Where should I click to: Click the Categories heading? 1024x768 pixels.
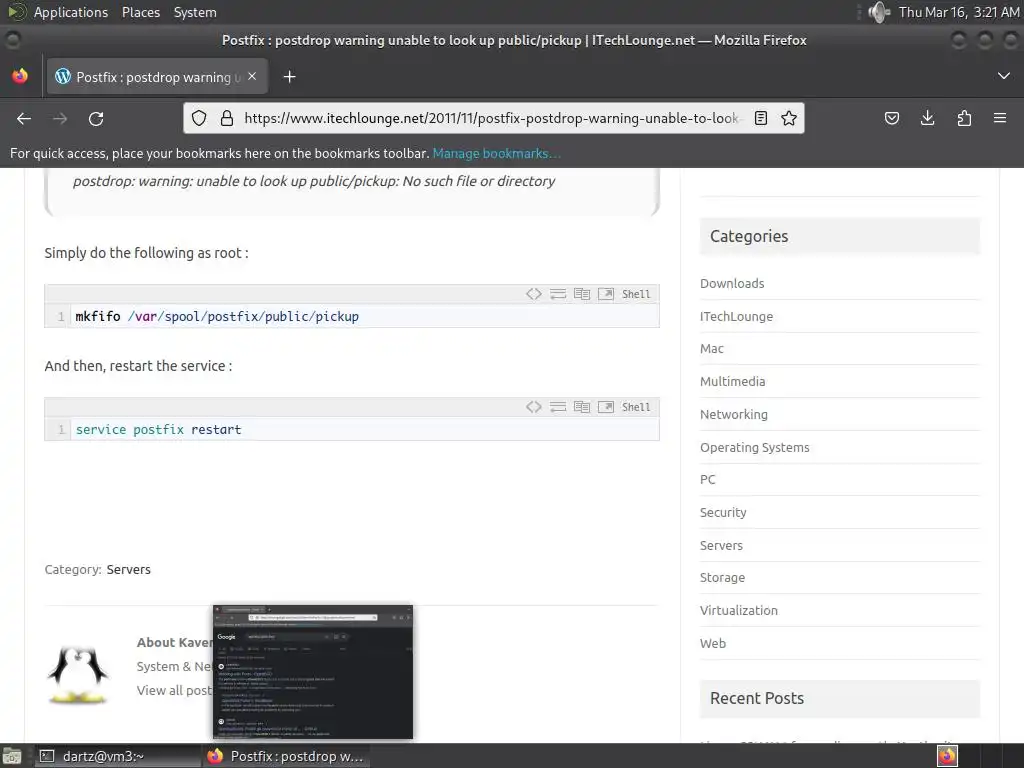[749, 236]
